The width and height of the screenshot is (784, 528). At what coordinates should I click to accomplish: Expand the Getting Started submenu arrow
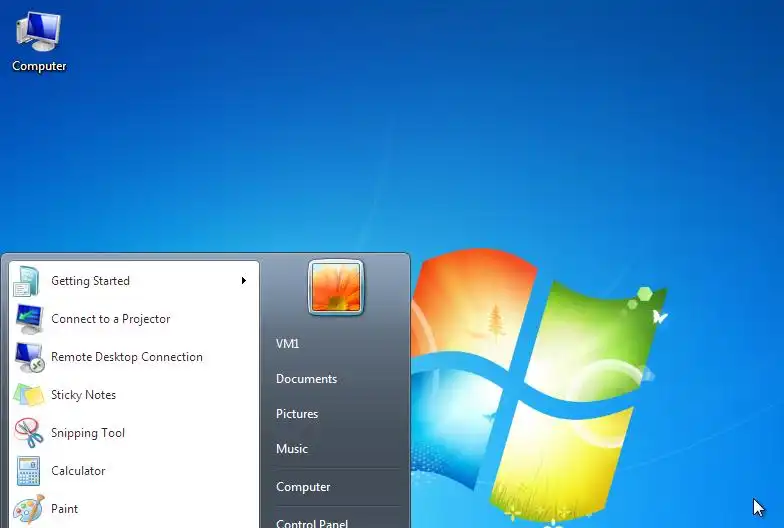tap(244, 280)
